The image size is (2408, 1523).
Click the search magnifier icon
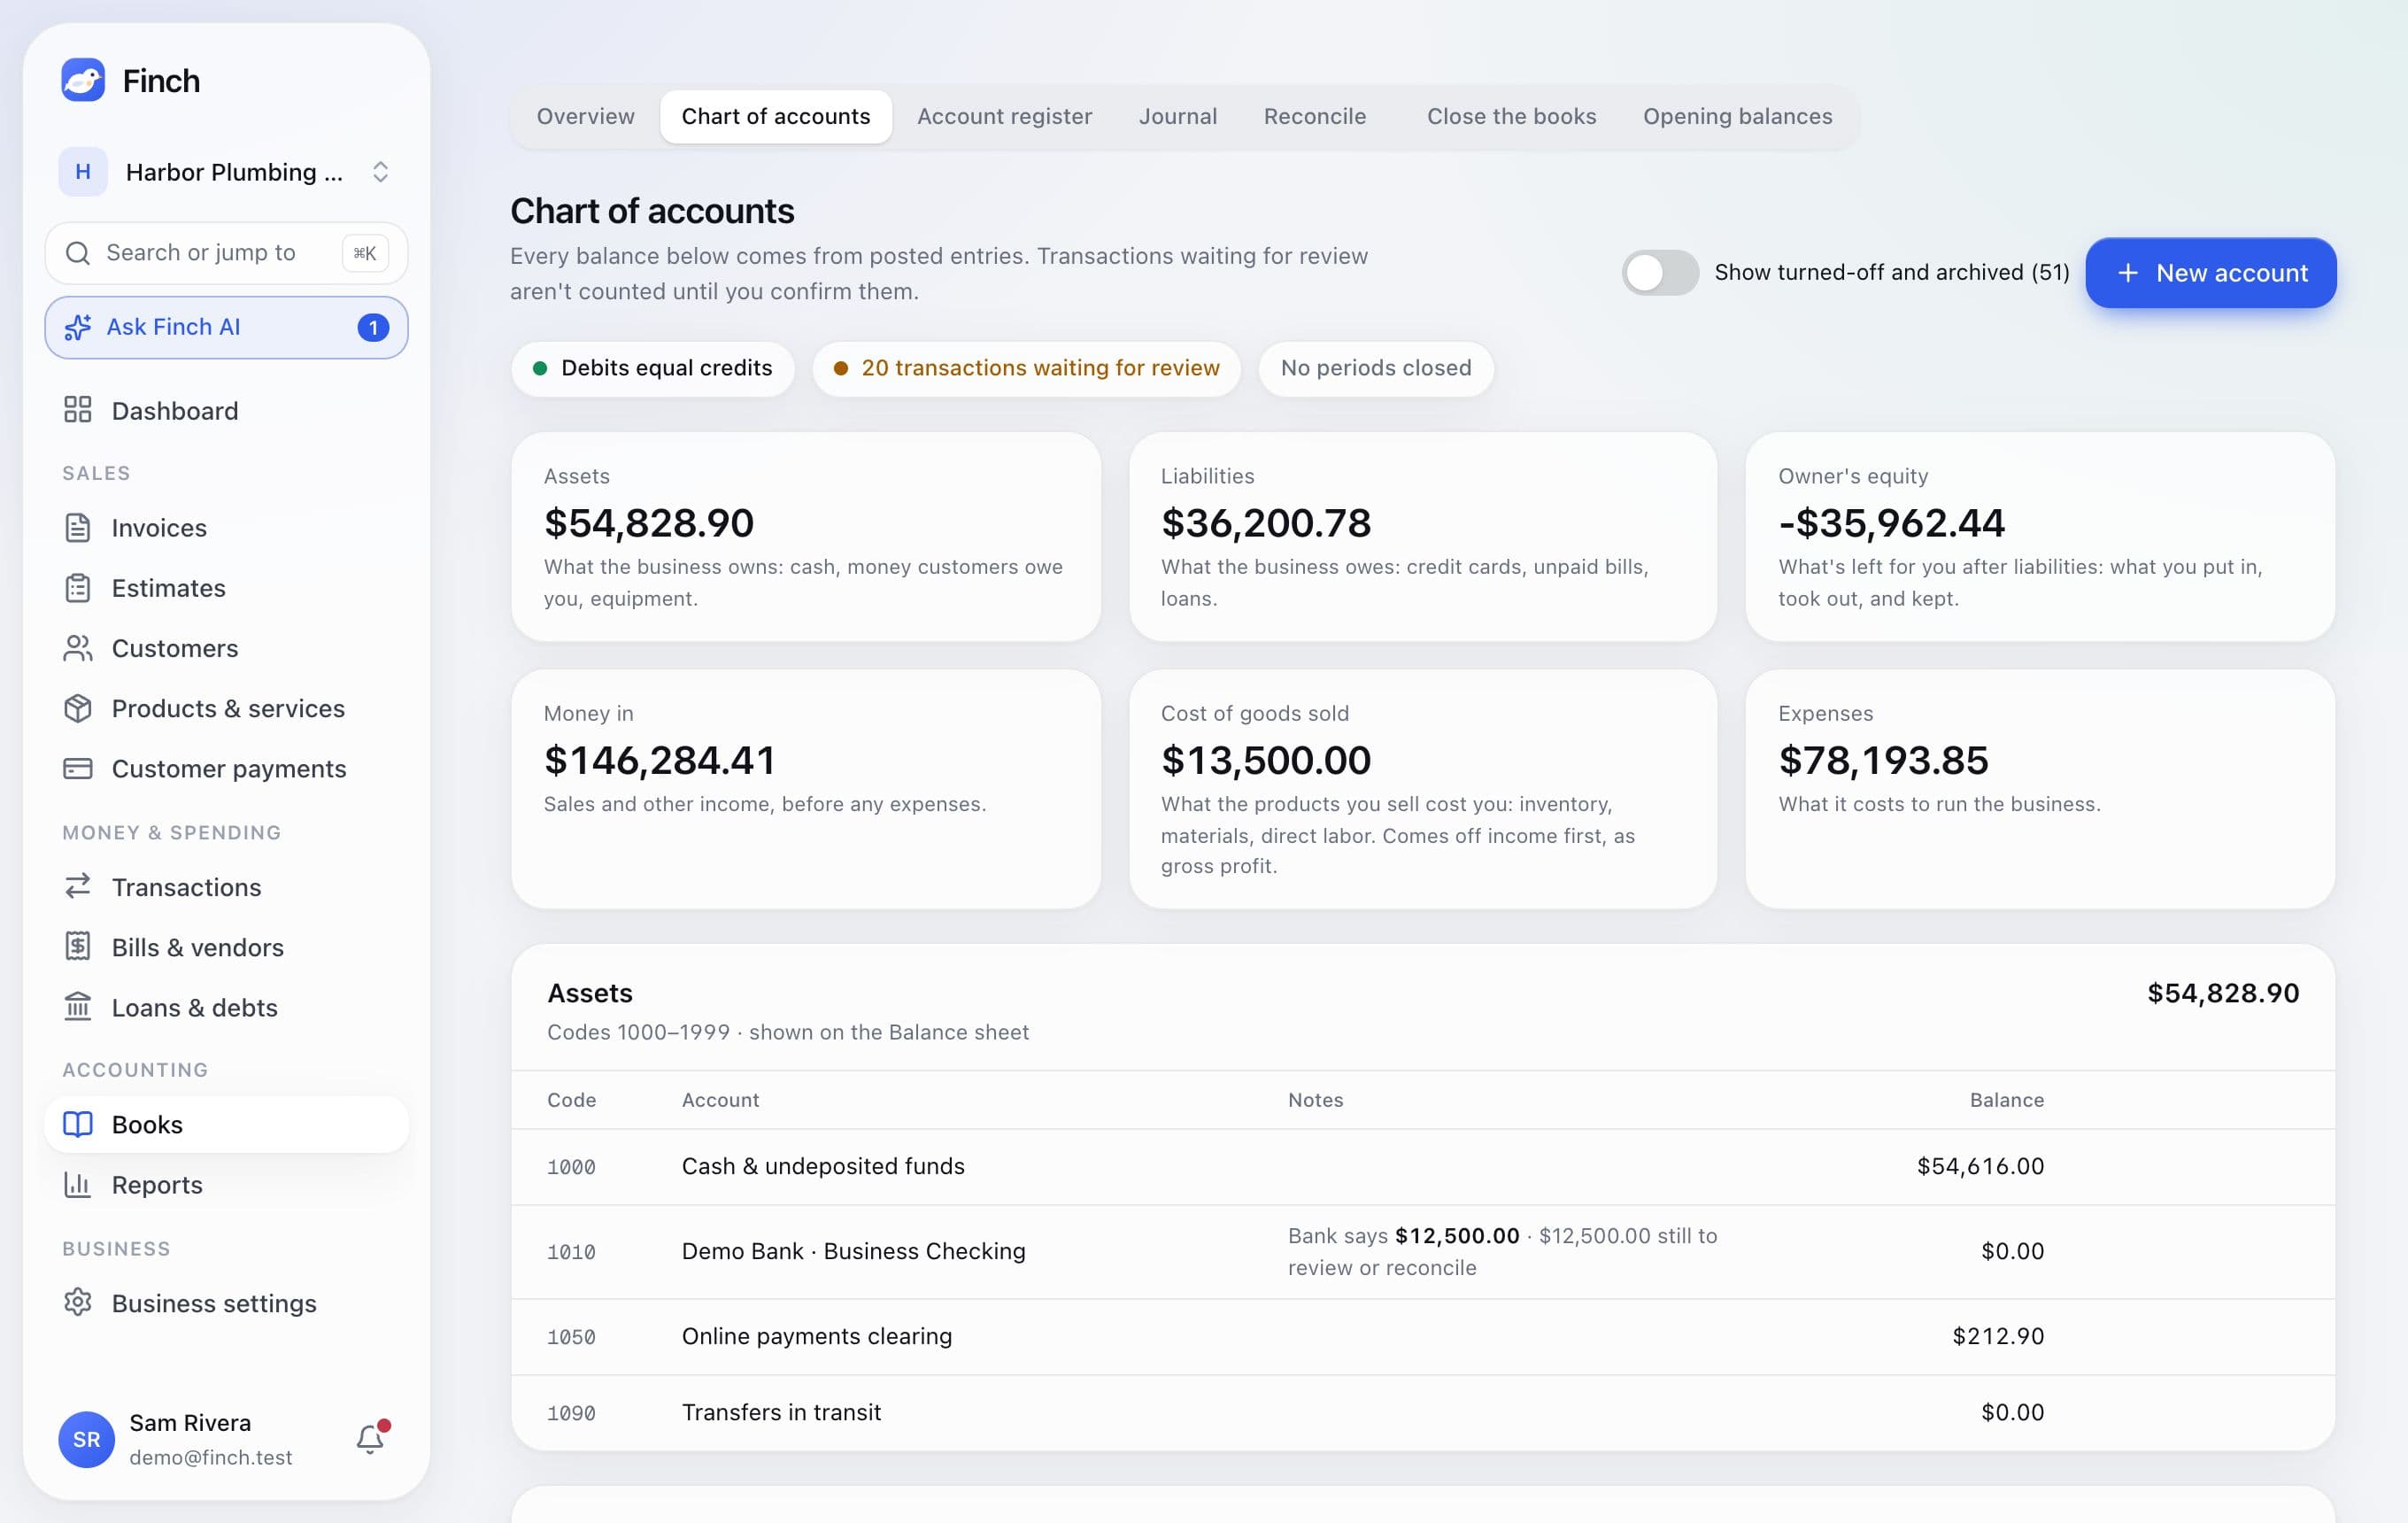coord(78,253)
